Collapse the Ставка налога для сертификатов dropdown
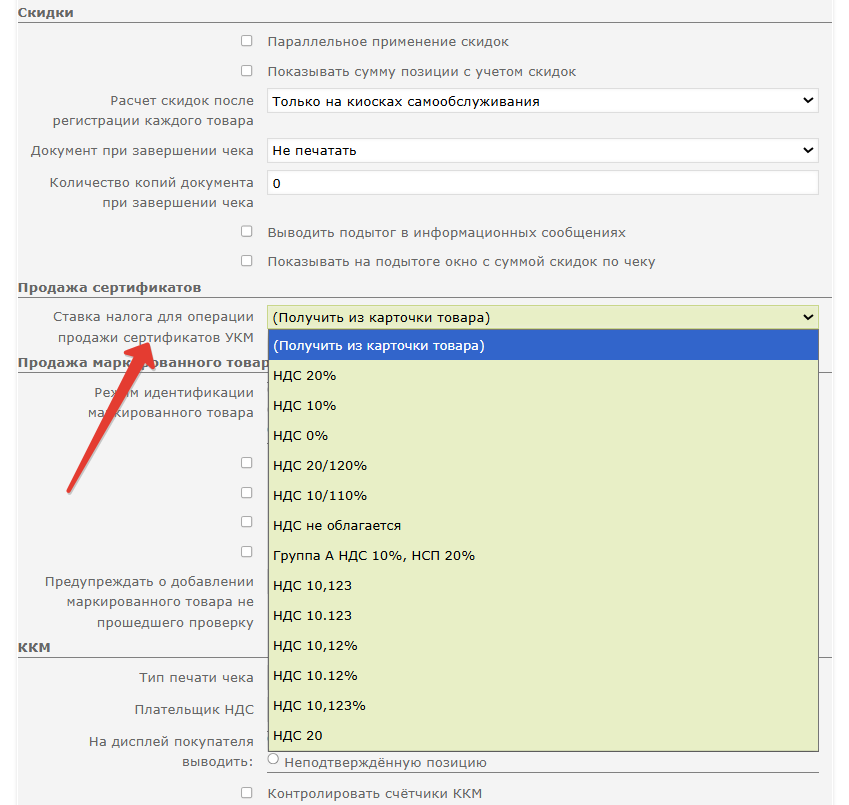Screen dimensions: 849x805 pos(542,317)
